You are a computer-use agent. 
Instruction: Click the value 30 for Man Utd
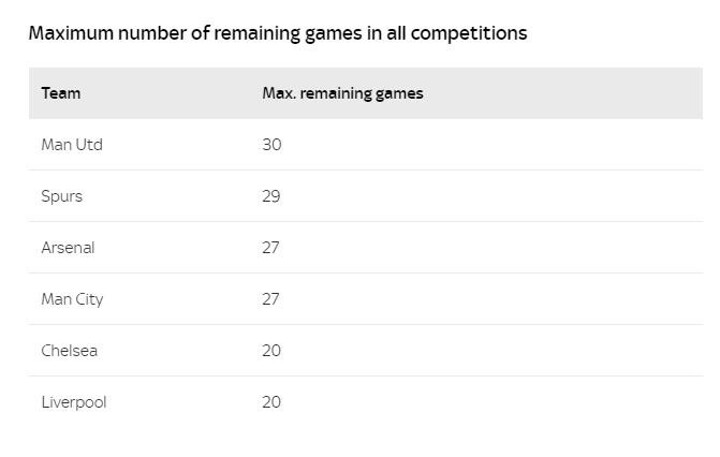[272, 145]
